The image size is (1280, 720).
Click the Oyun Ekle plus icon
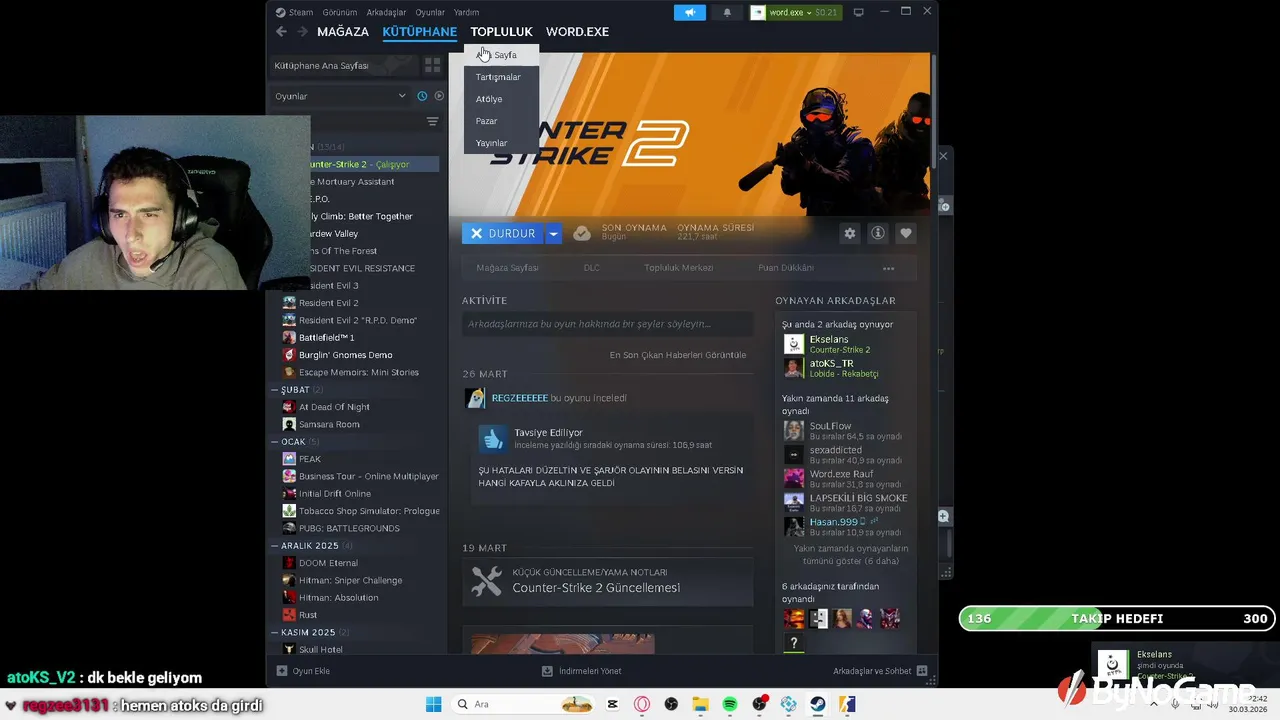click(x=282, y=671)
